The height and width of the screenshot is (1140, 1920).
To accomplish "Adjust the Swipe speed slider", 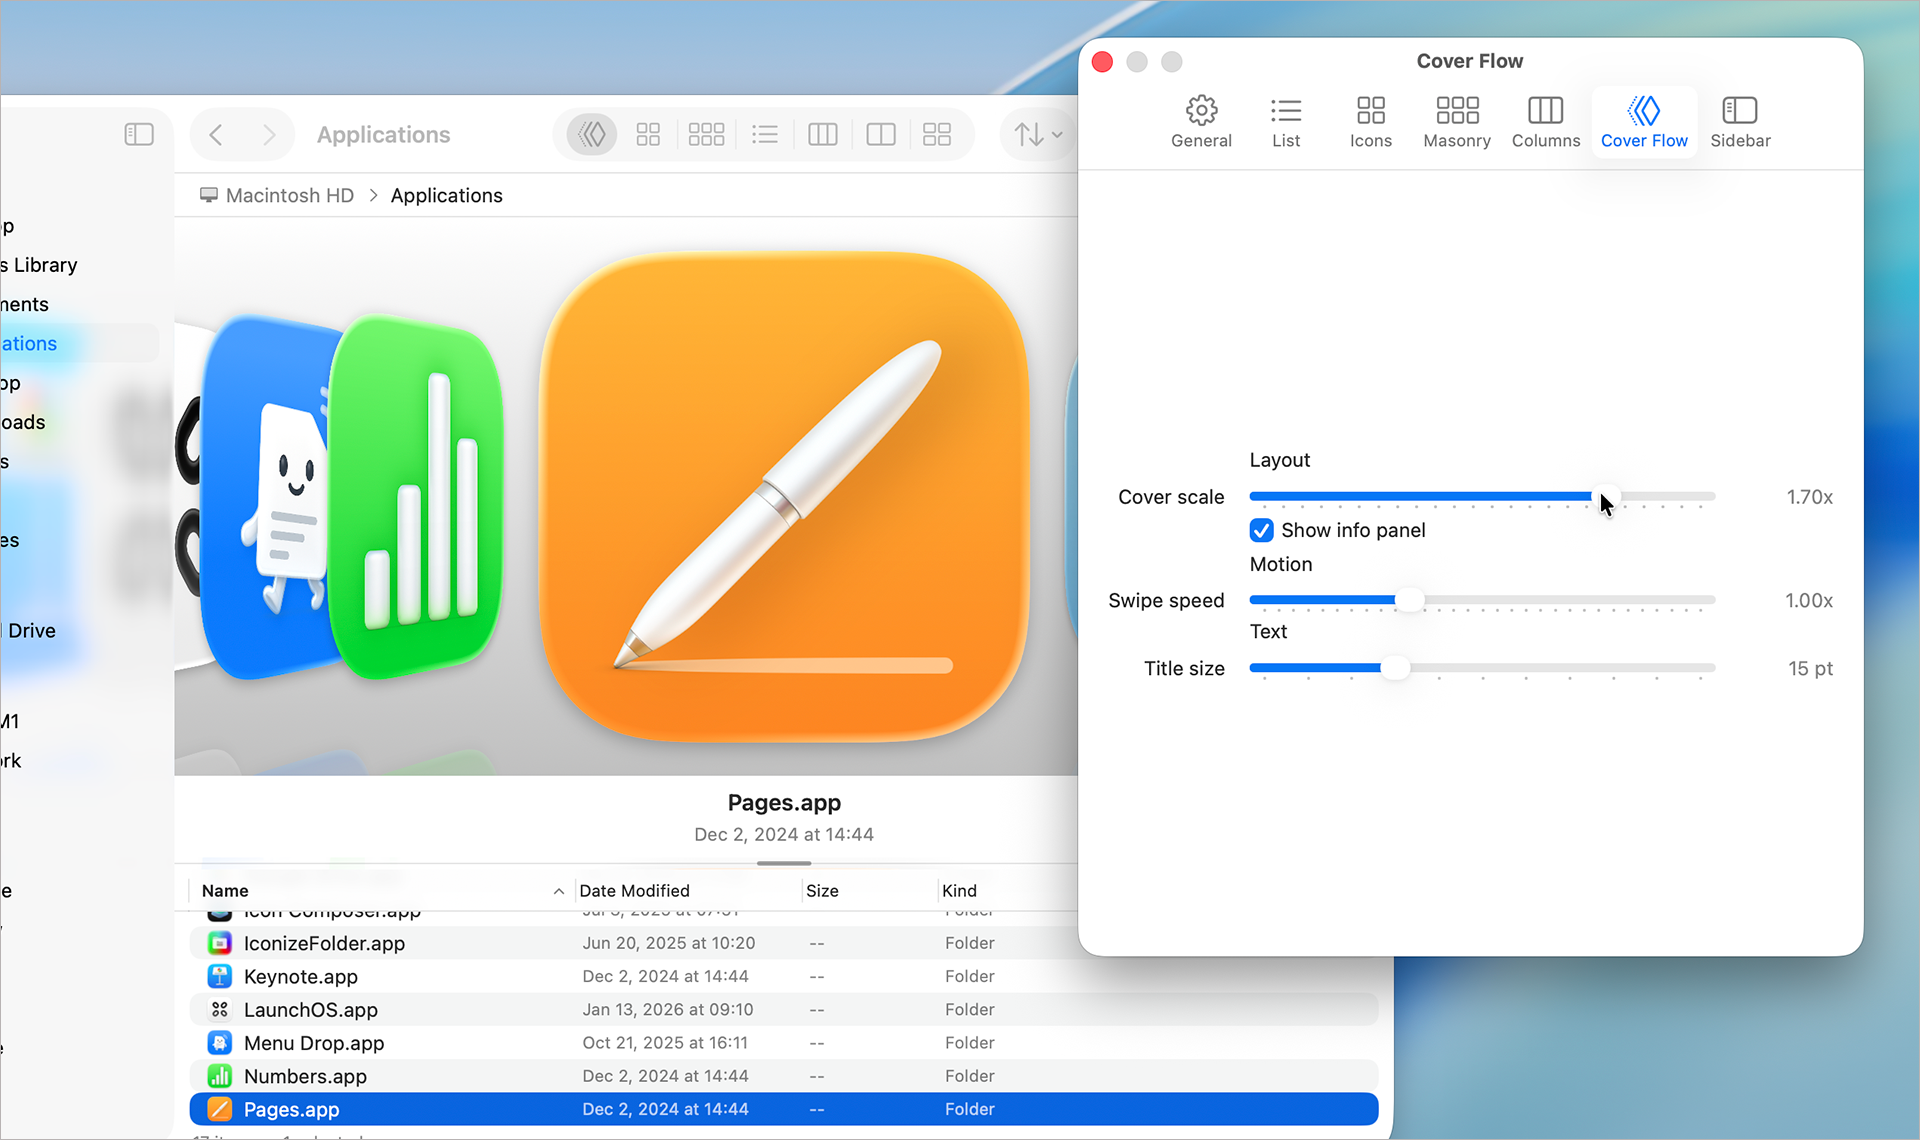I will [1411, 600].
